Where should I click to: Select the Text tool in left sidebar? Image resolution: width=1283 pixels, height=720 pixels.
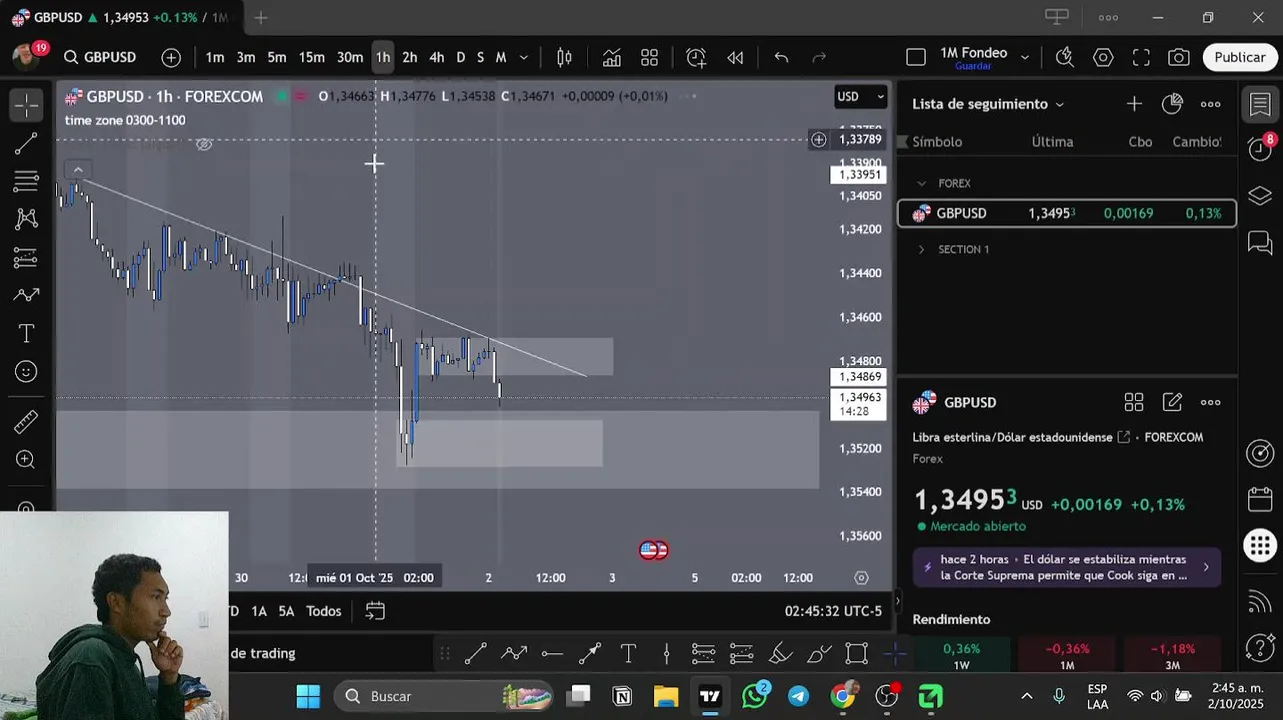tap(27, 333)
